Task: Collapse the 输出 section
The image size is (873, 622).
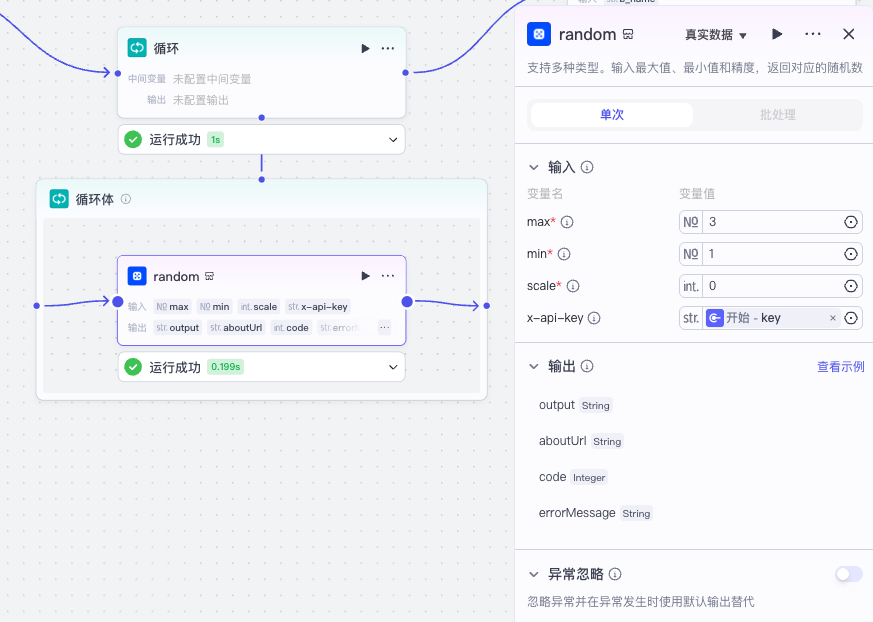Action: click(x=533, y=367)
